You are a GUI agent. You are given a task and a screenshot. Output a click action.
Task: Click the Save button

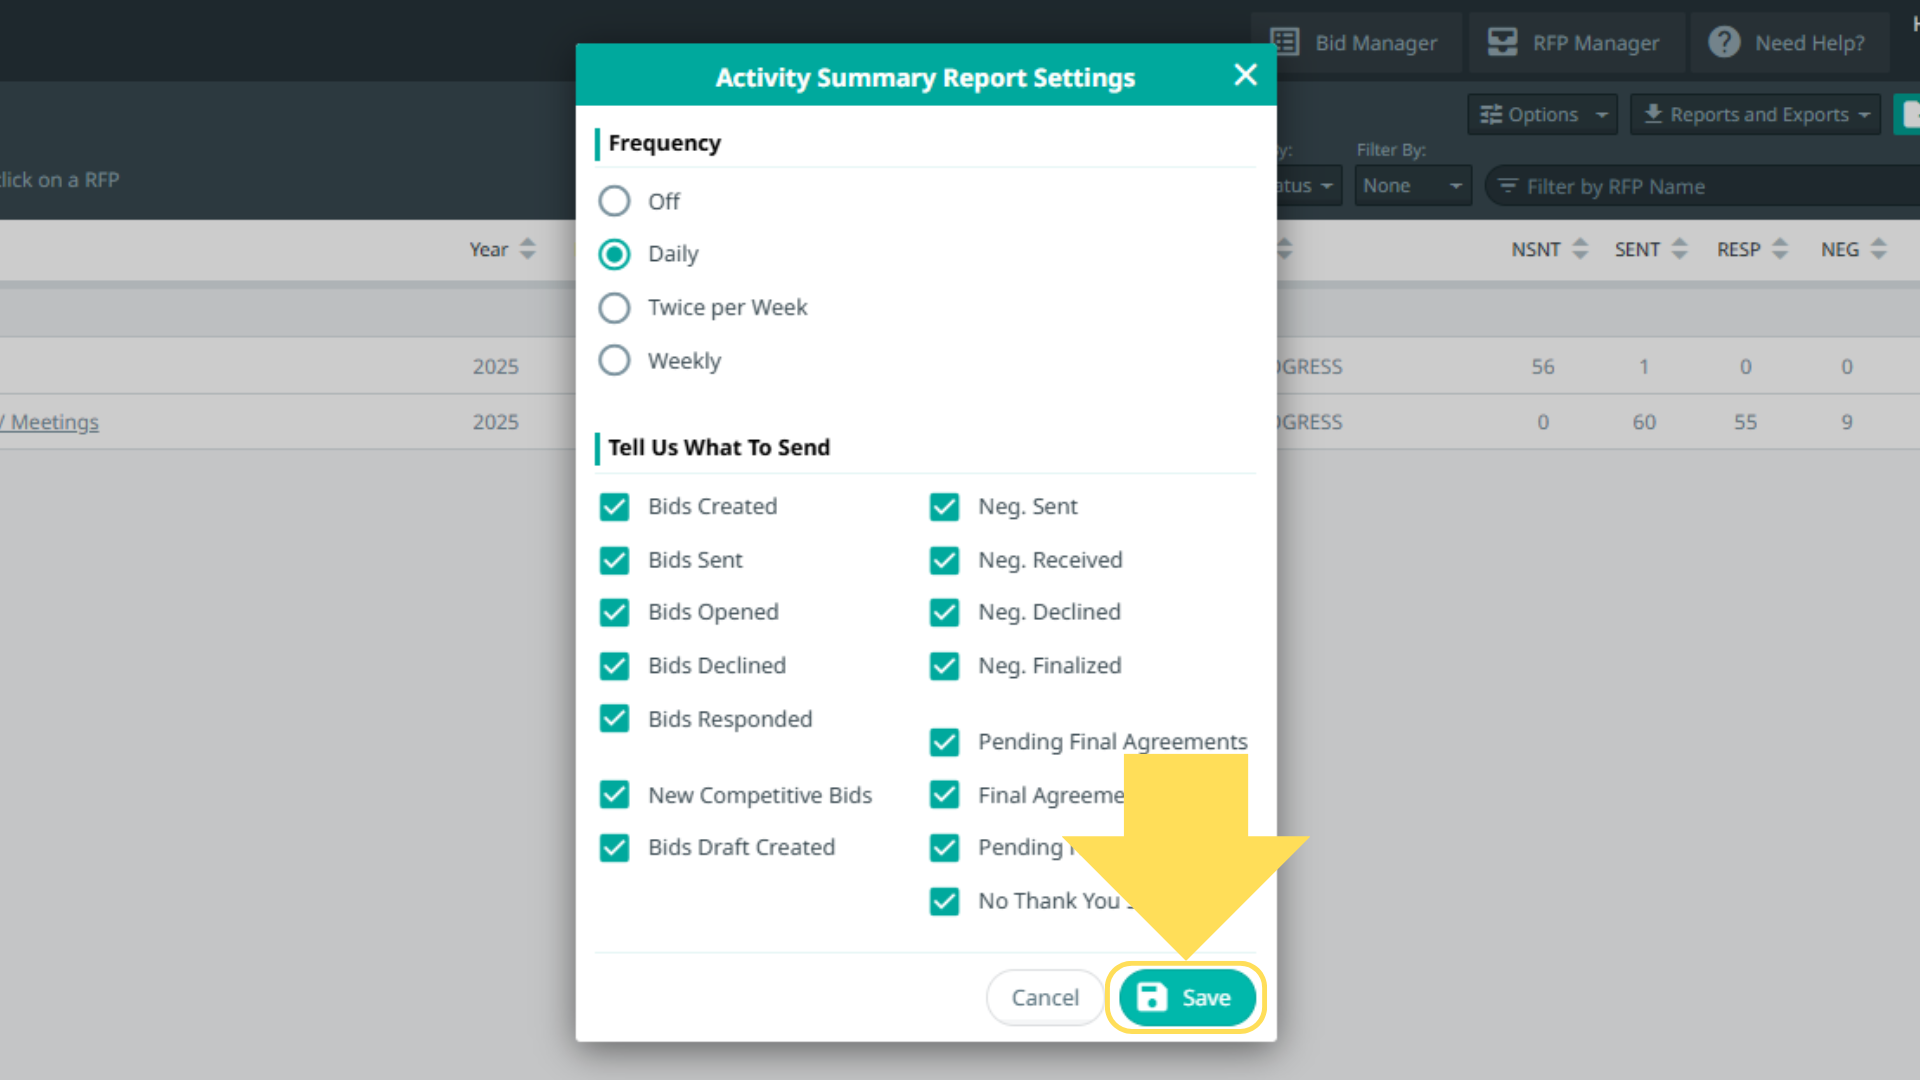click(1186, 997)
